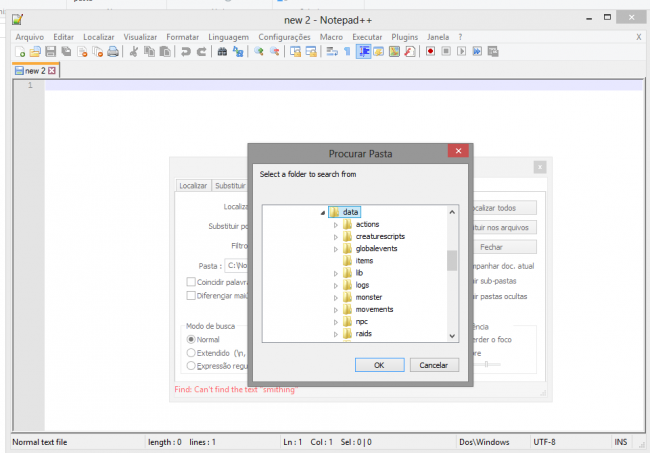This screenshot has width=650, height=453.
Task: Select the Normal search mode radio
Action: (x=191, y=339)
